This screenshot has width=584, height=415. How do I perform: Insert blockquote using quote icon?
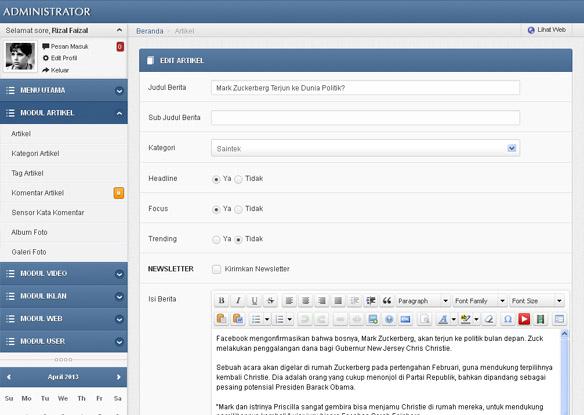(387, 301)
